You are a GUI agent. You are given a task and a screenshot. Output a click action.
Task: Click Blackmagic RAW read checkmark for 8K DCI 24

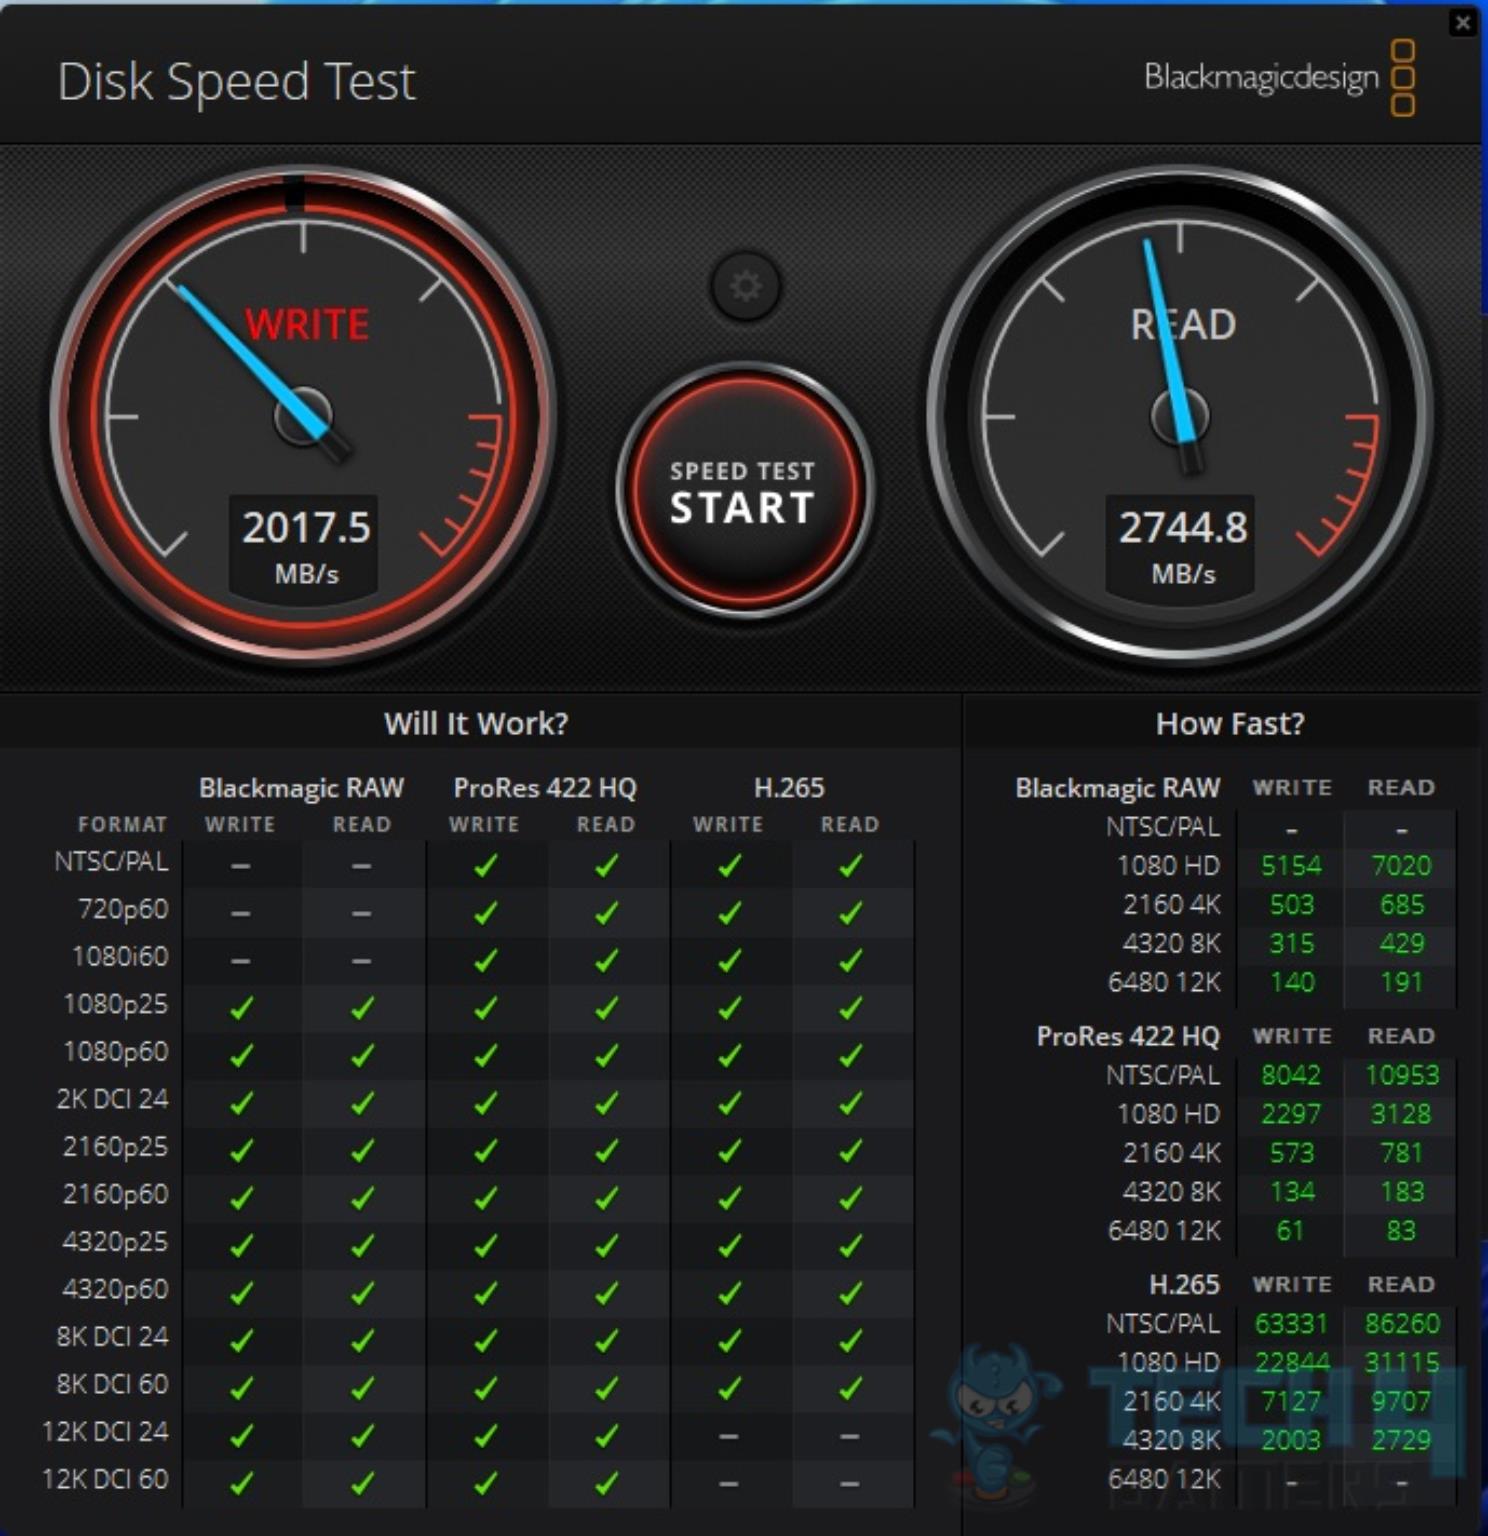pos(362,1340)
